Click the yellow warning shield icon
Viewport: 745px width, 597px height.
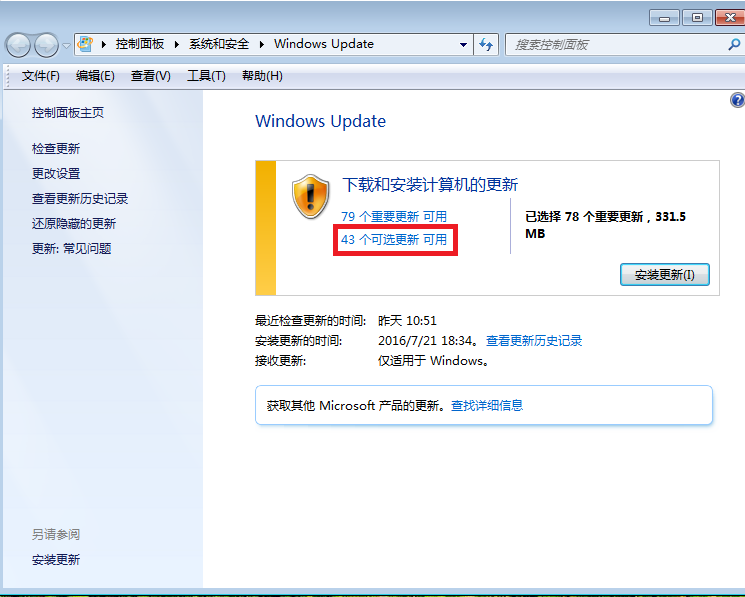310,196
